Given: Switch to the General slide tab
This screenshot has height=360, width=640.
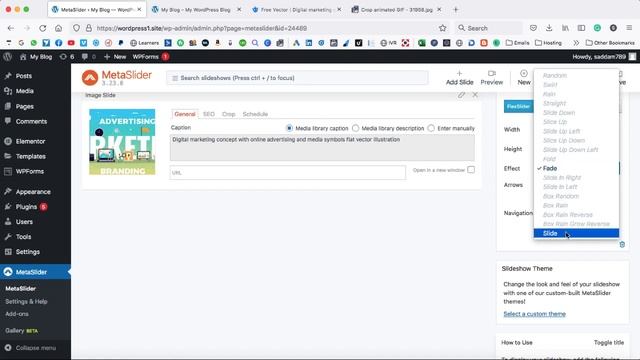Looking at the screenshot, I should [185, 114].
